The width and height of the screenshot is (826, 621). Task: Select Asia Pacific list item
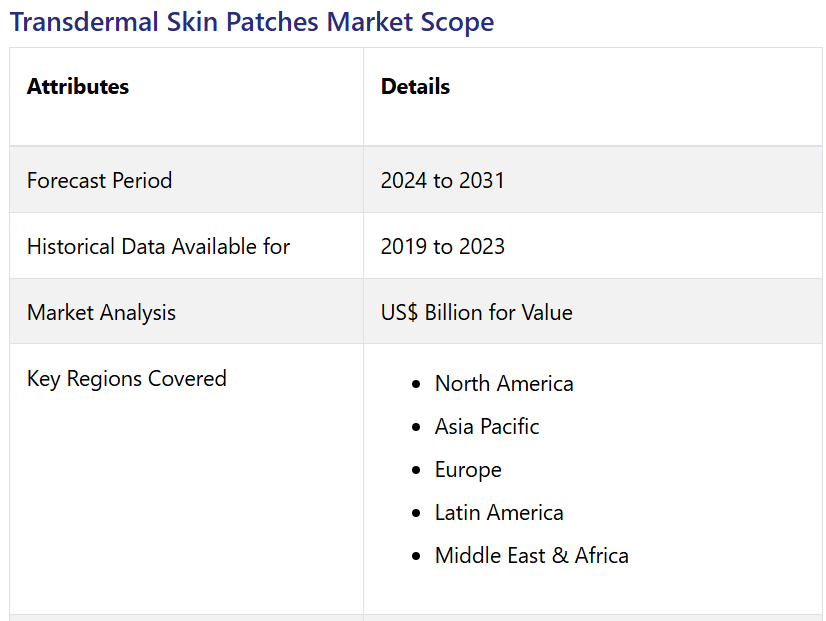487,427
